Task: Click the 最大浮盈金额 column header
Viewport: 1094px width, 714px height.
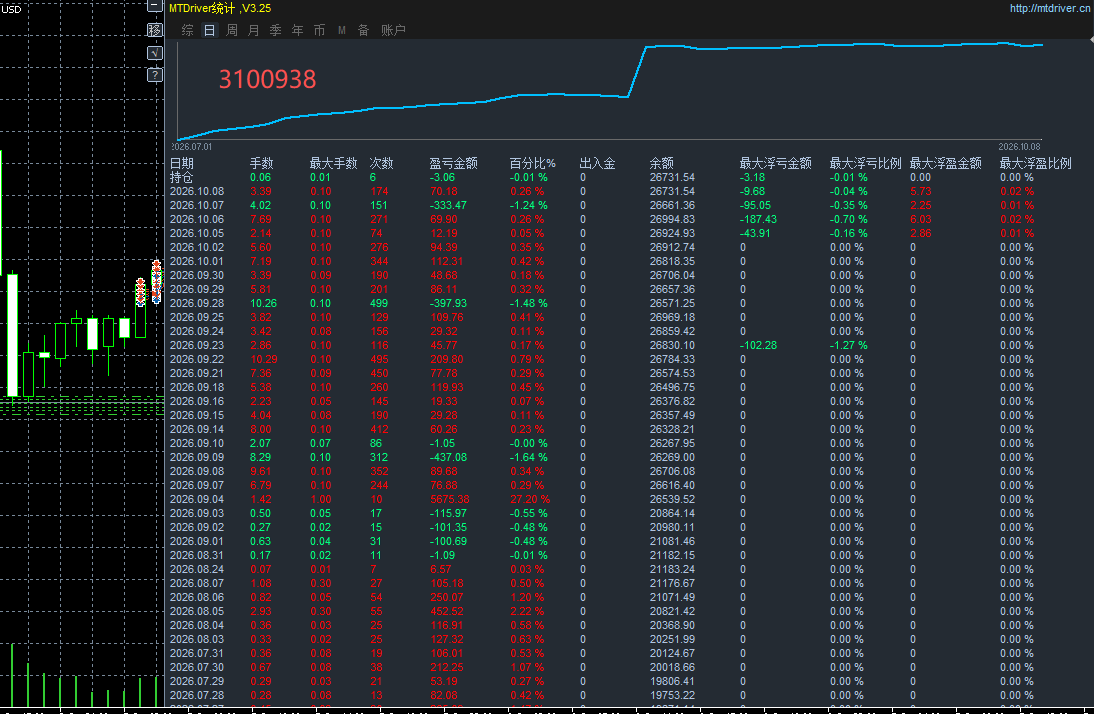Action: pos(945,163)
